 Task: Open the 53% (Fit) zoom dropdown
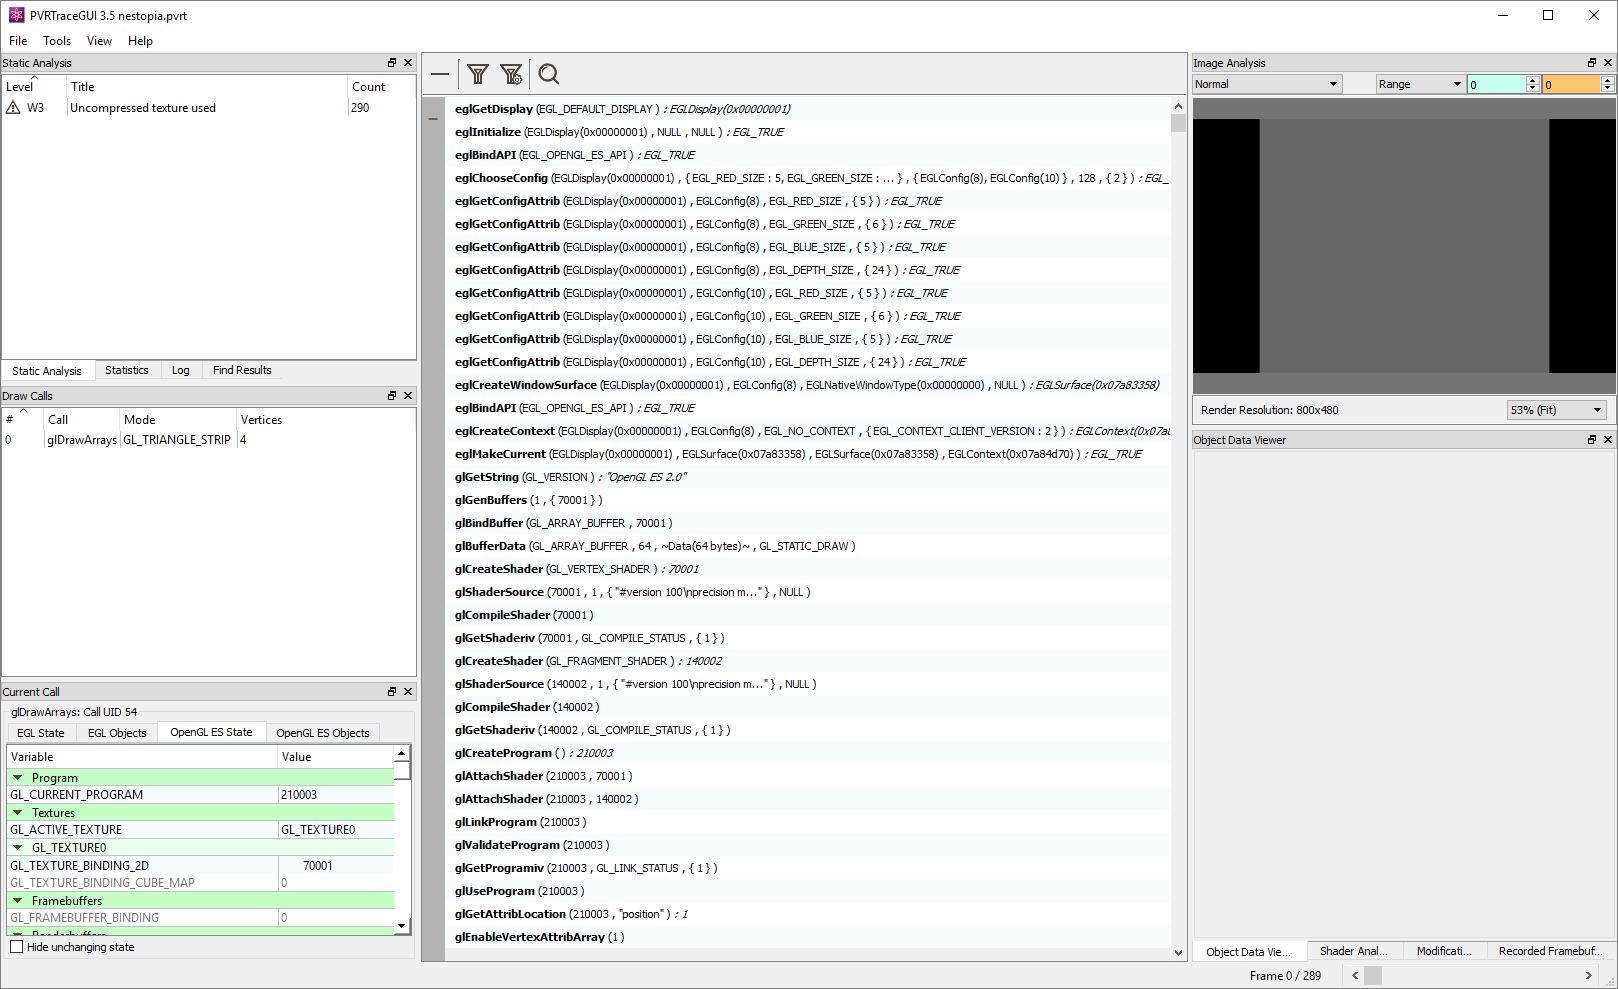coord(1556,410)
